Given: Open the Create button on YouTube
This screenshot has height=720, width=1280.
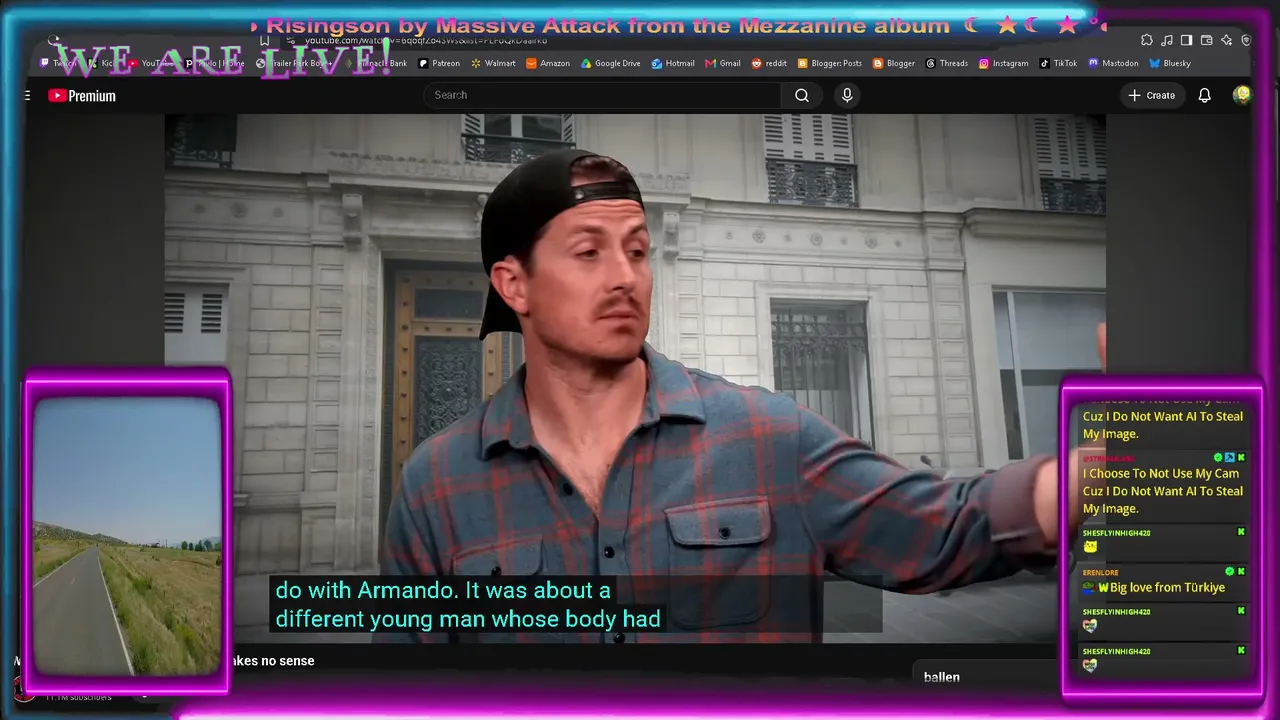Looking at the screenshot, I should 1151,95.
